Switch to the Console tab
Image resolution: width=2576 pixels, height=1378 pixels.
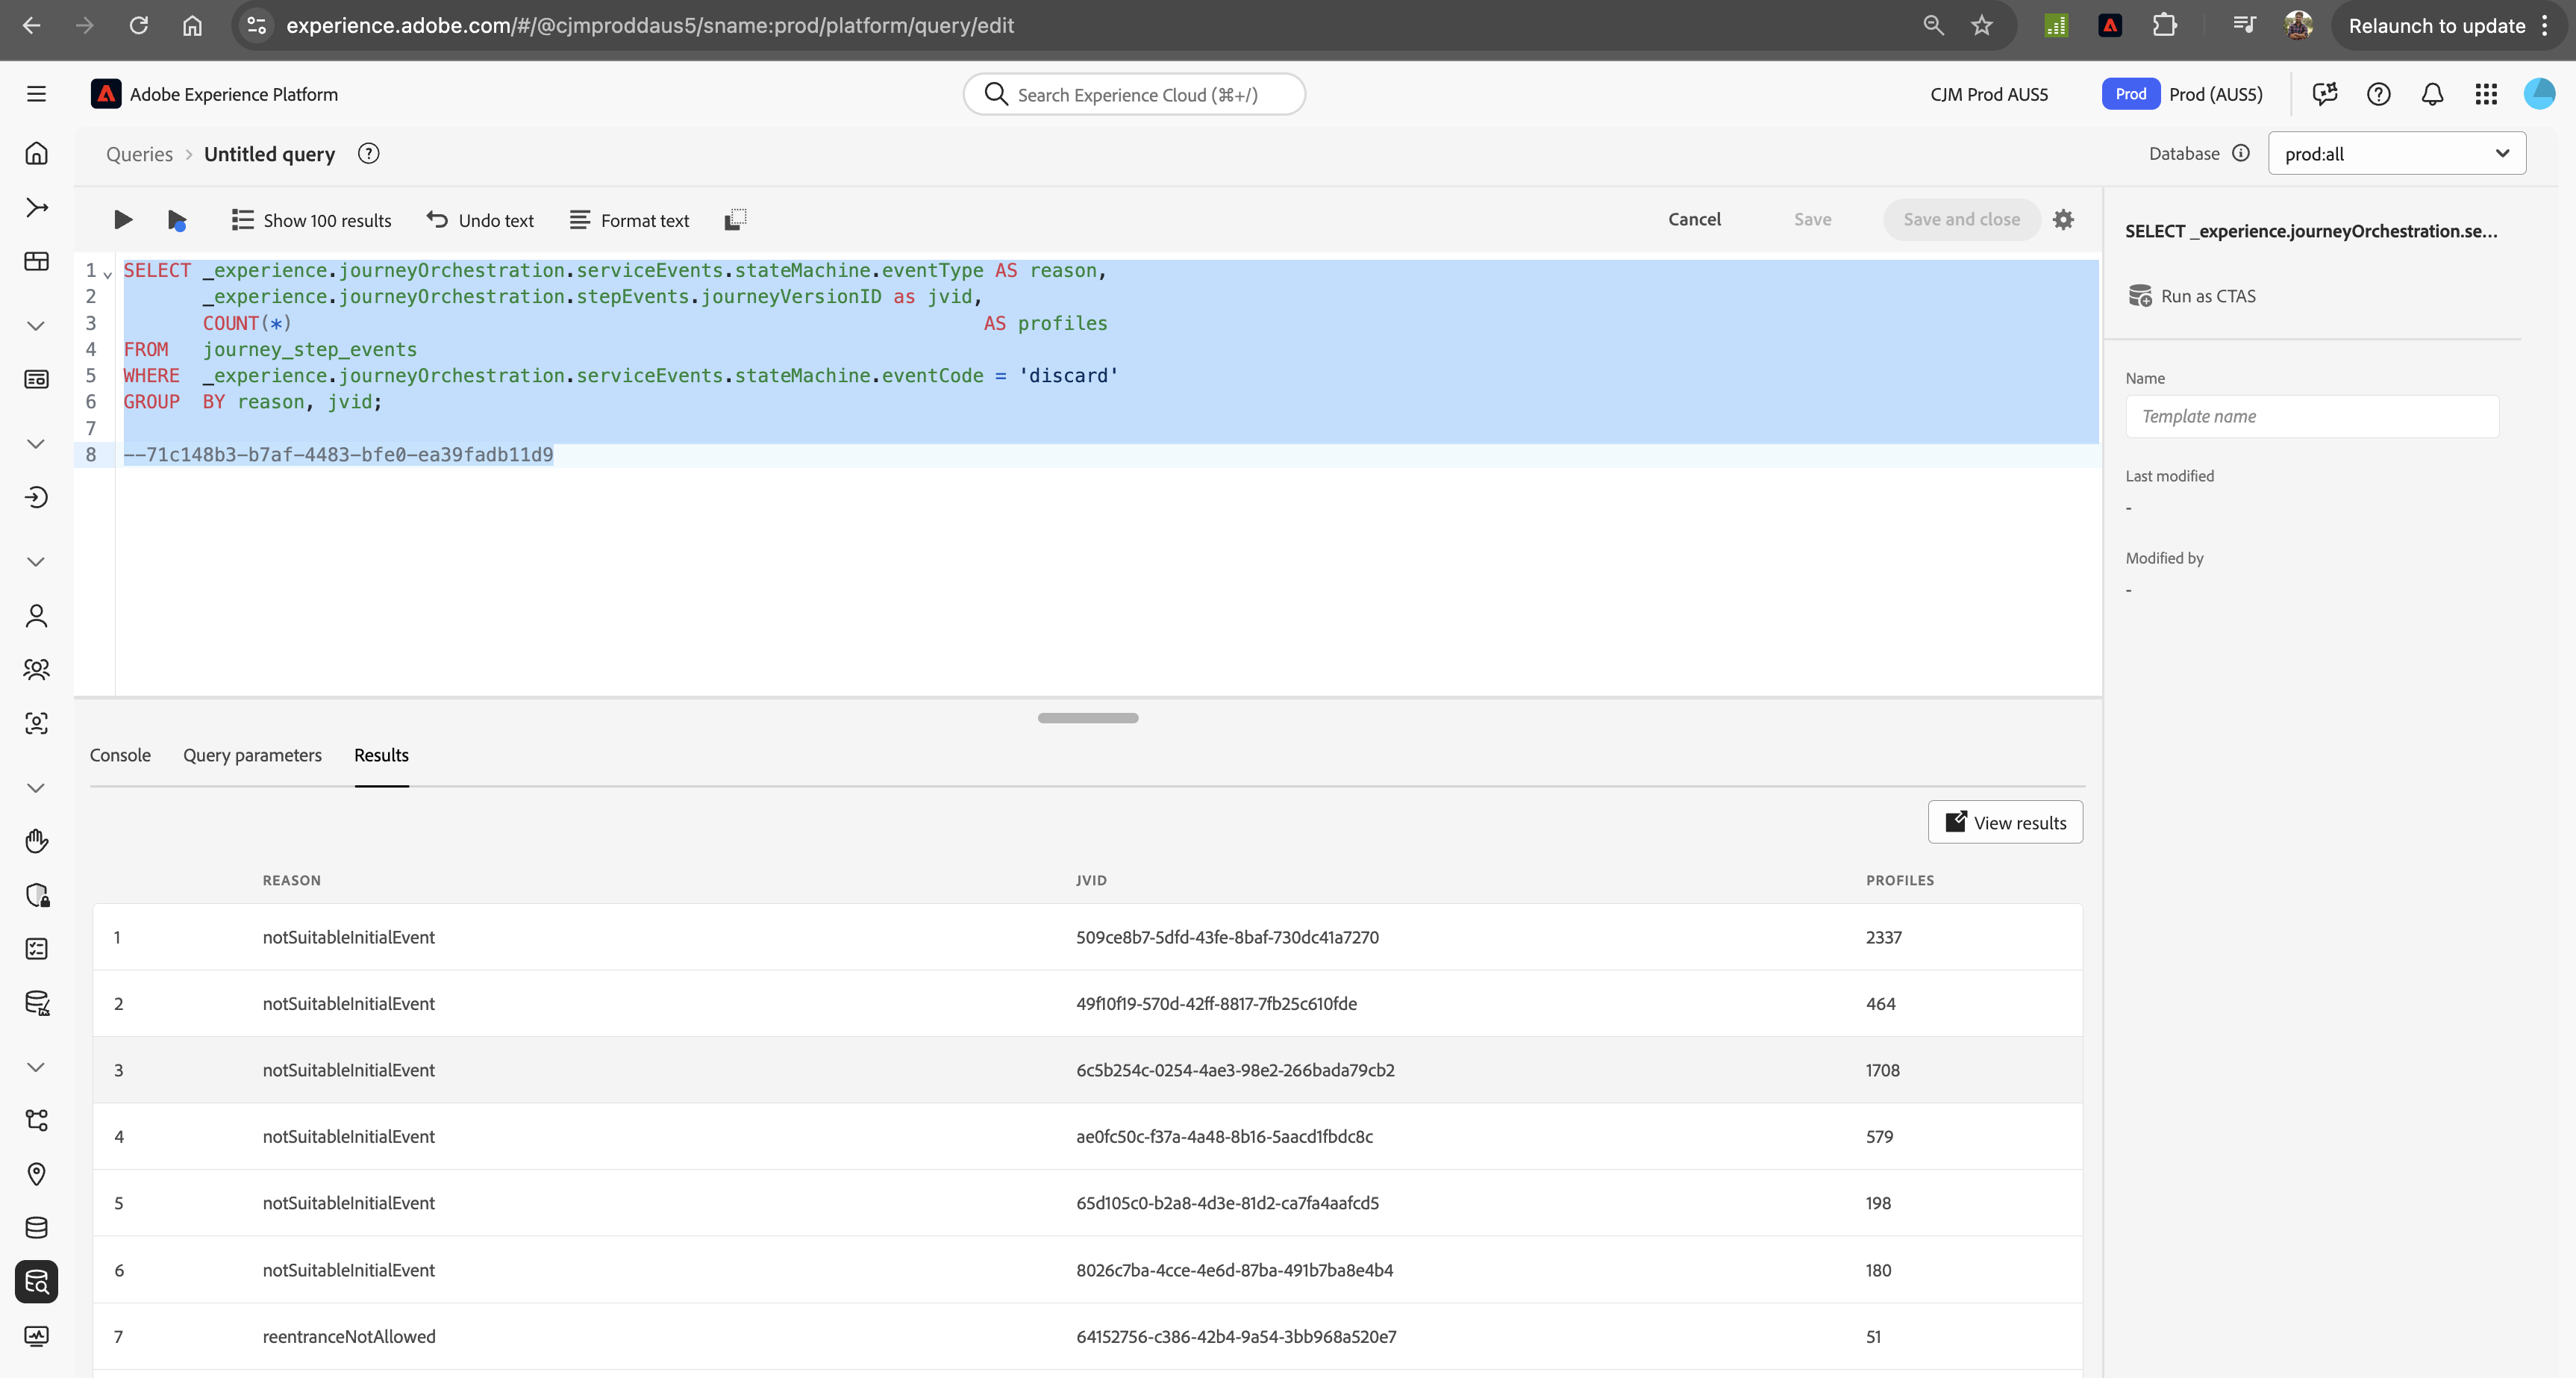coord(119,755)
